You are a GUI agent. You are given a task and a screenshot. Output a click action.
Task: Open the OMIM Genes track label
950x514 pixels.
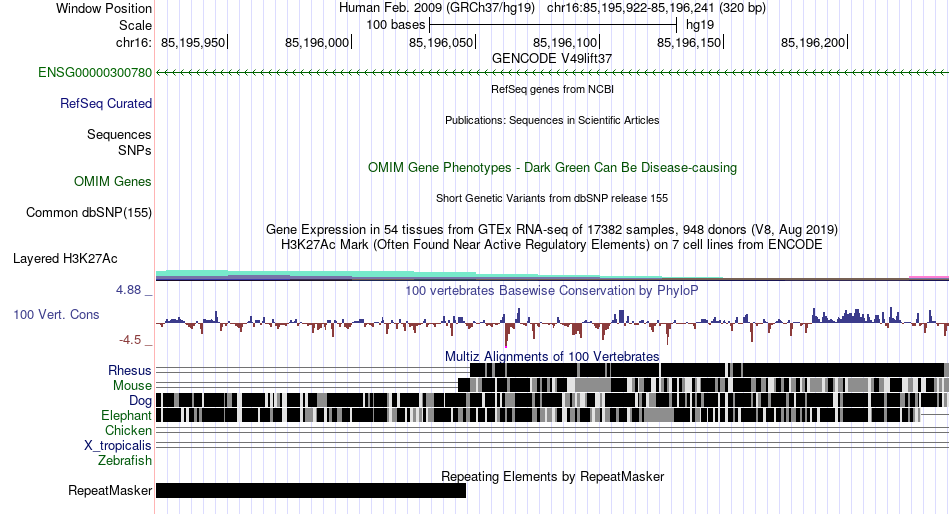click(x=112, y=182)
